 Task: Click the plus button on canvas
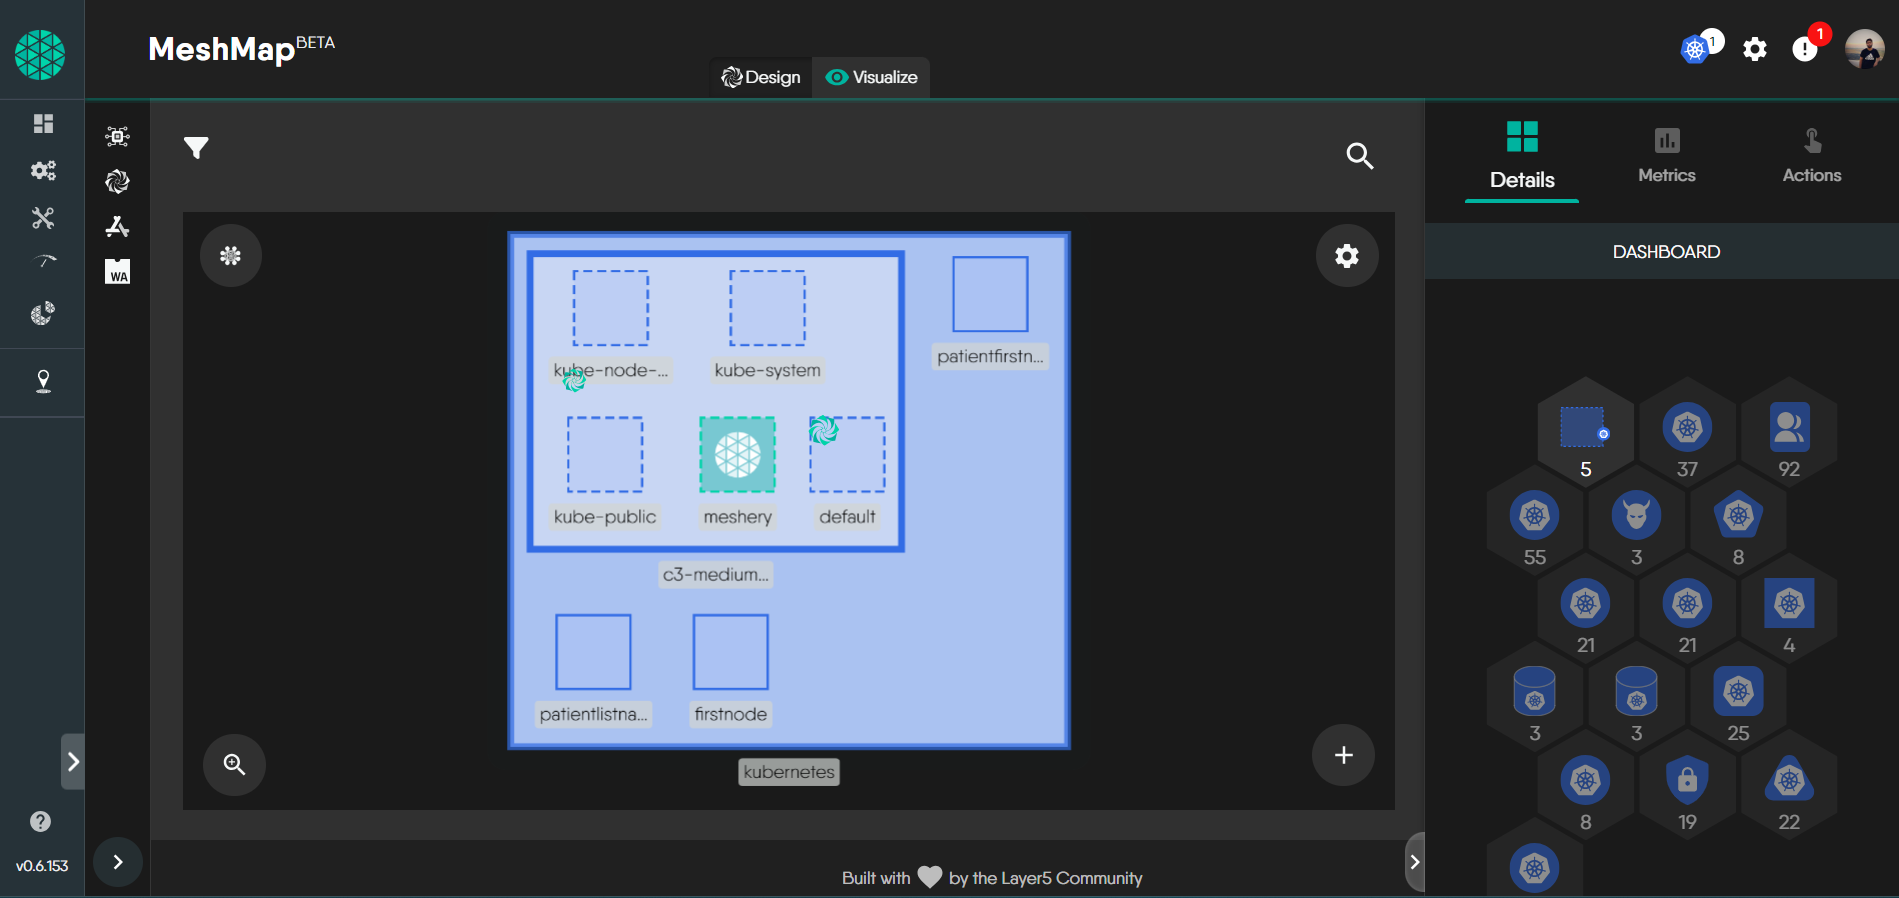pyautogui.click(x=1343, y=755)
